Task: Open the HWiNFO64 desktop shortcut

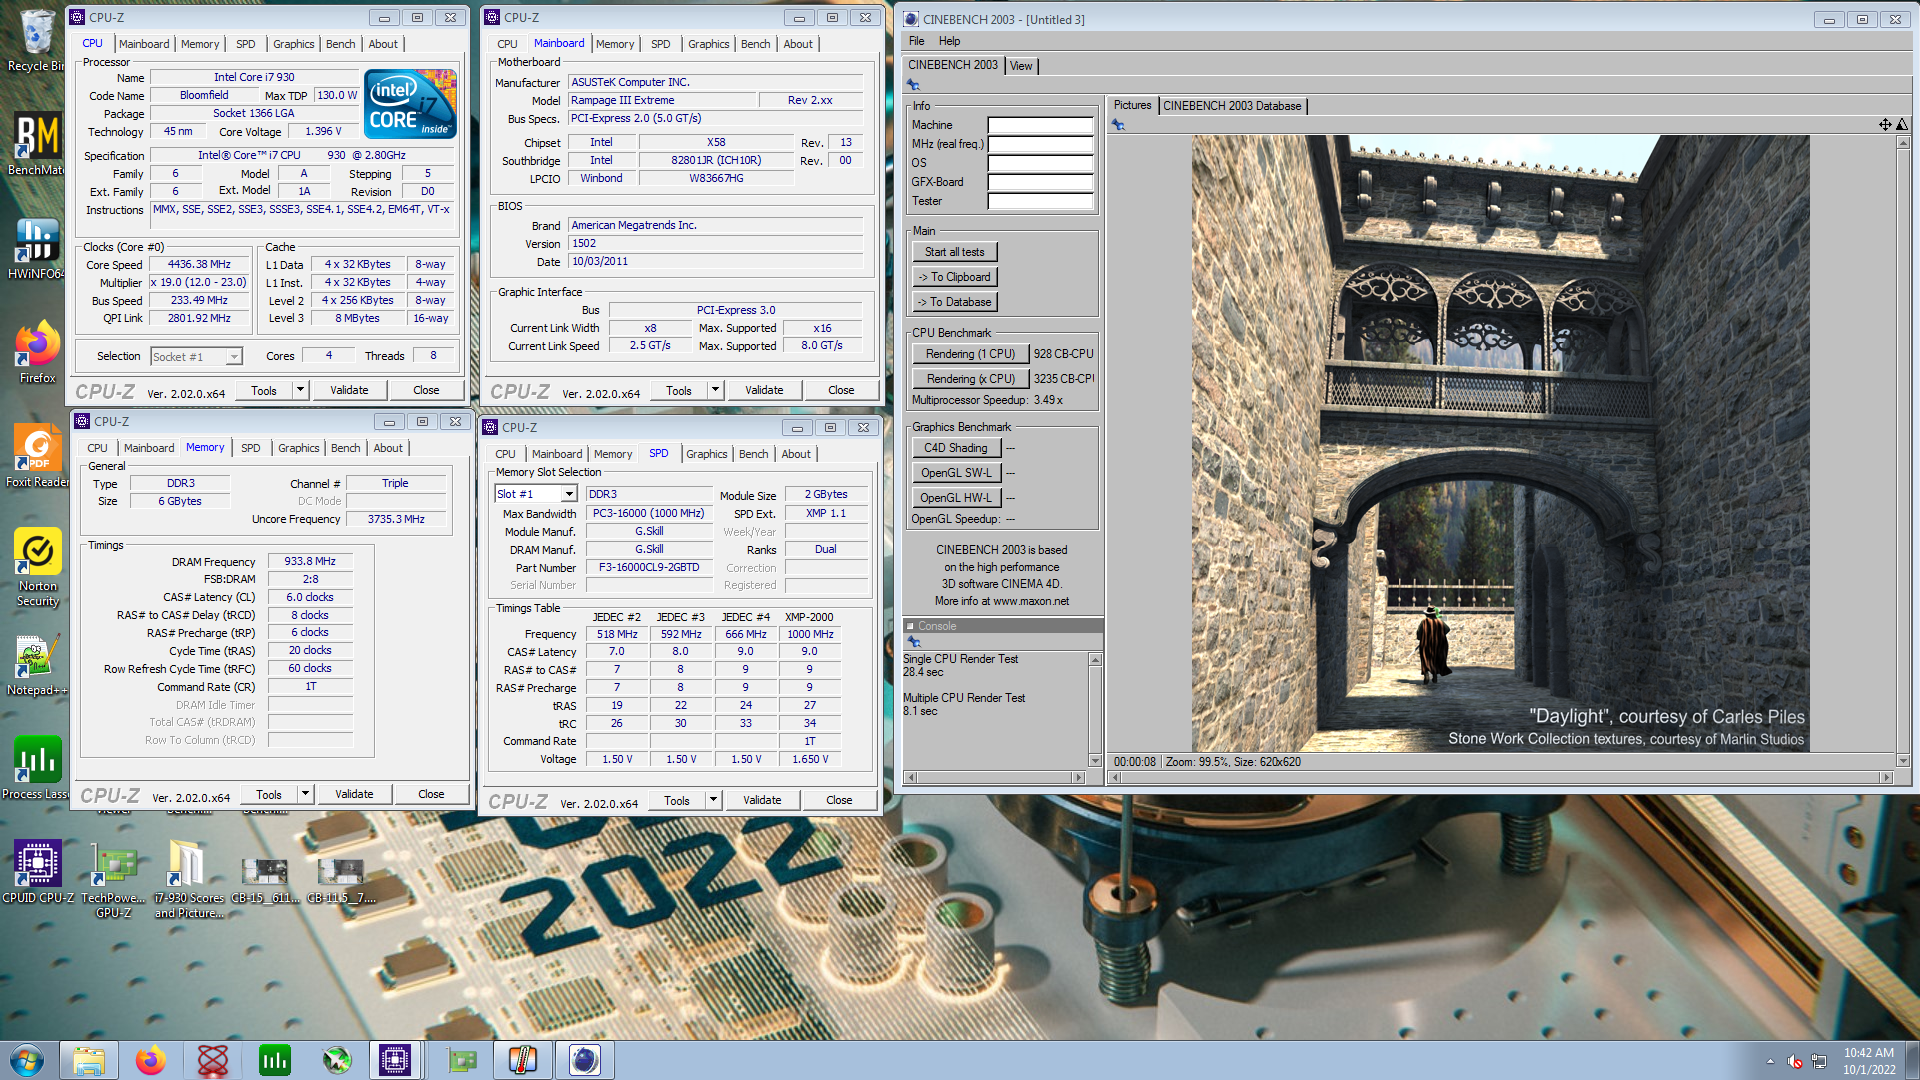Action: tap(37, 247)
